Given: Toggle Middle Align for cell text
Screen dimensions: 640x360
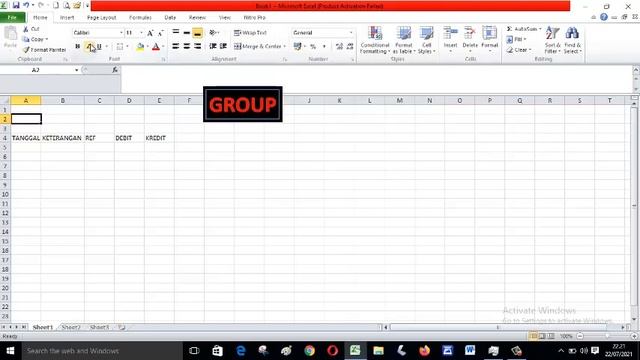Looking at the screenshot, I should pyautogui.click(x=187, y=33).
